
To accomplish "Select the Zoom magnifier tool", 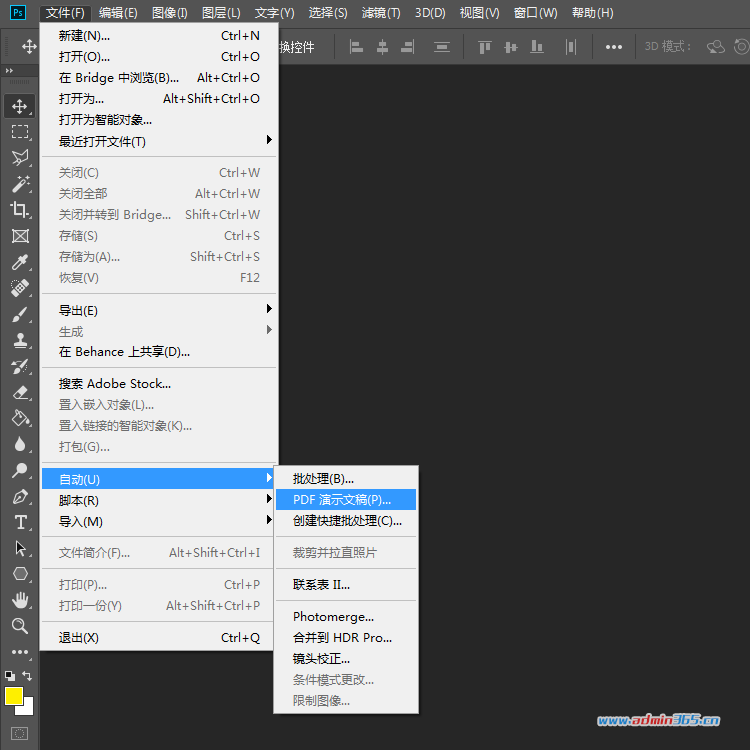I will click(x=20, y=626).
